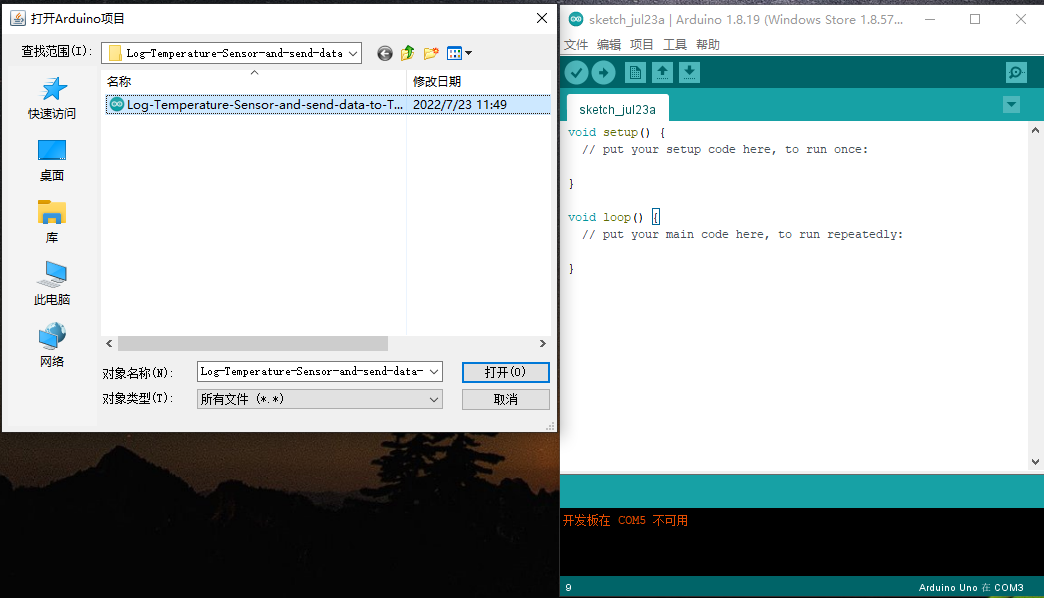Create a new folder via the folder icon
The image size is (1044, 598).
[x=431, y=53]
